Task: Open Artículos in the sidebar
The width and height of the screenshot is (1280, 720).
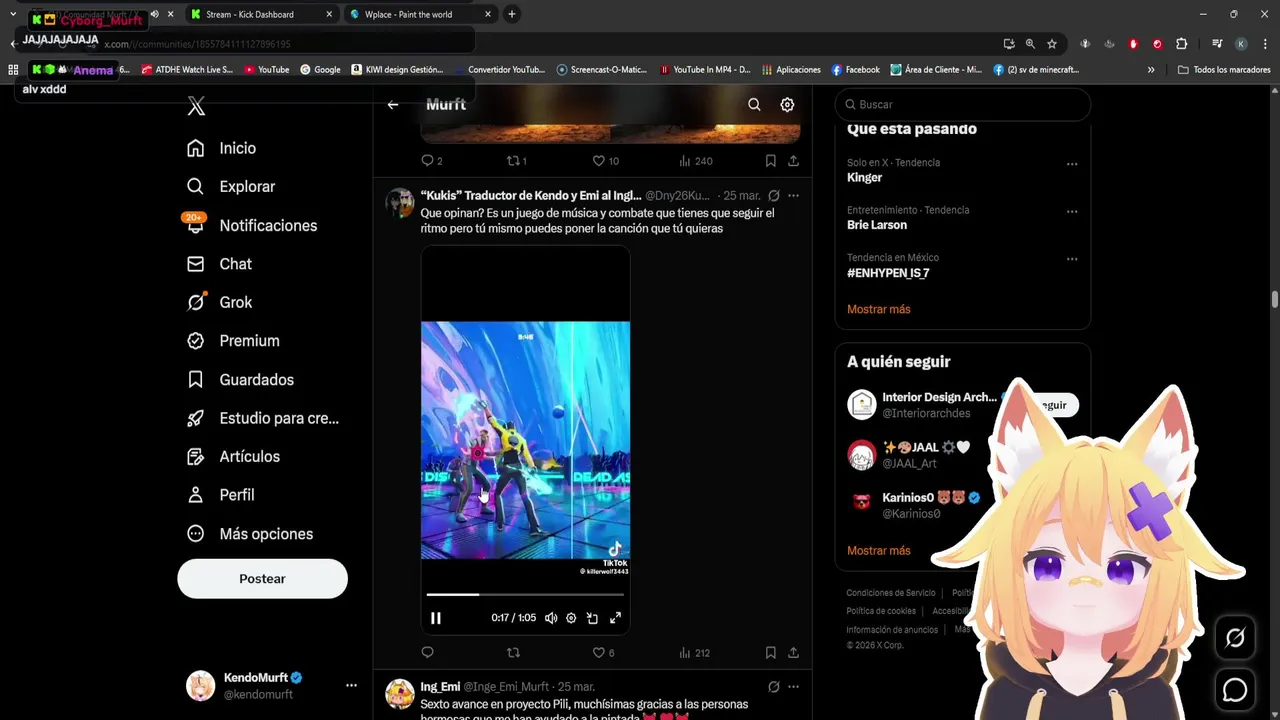Action: [x=234, y=457]
